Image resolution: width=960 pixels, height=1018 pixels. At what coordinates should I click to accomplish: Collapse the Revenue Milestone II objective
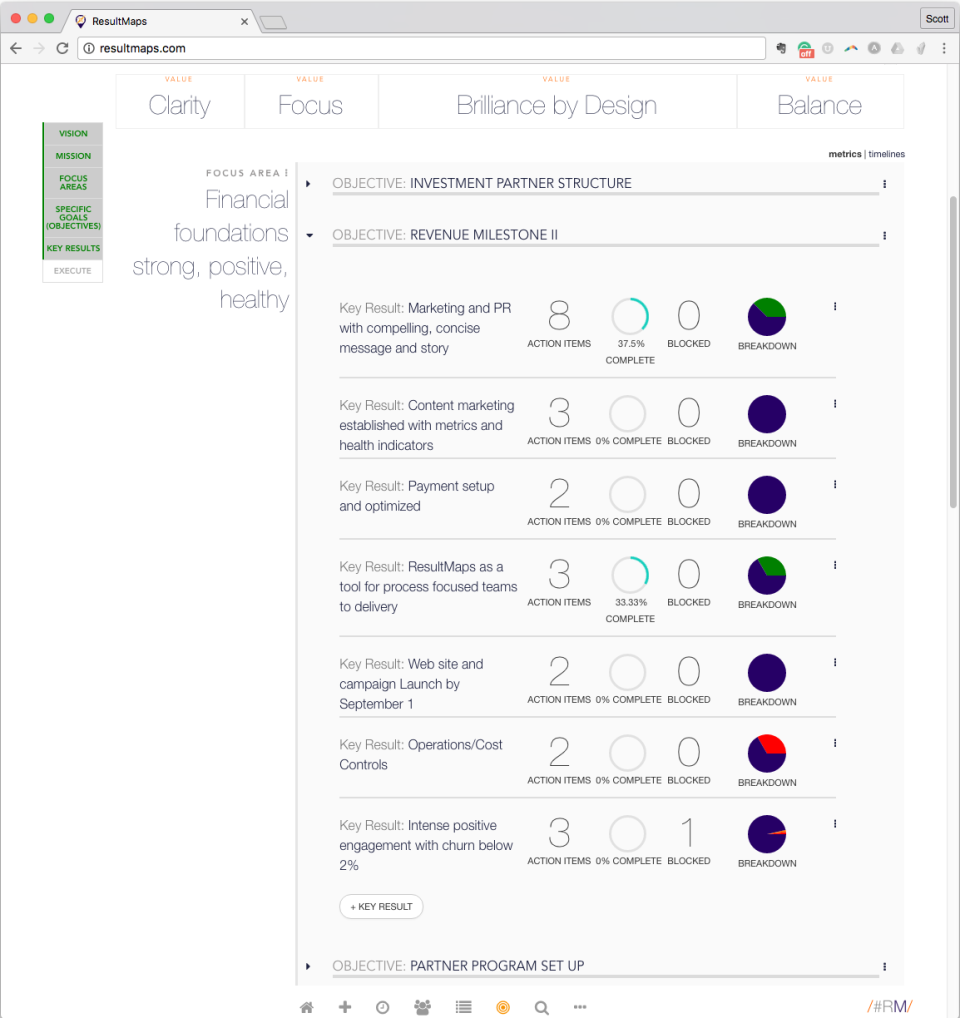[x=309, y=236]
